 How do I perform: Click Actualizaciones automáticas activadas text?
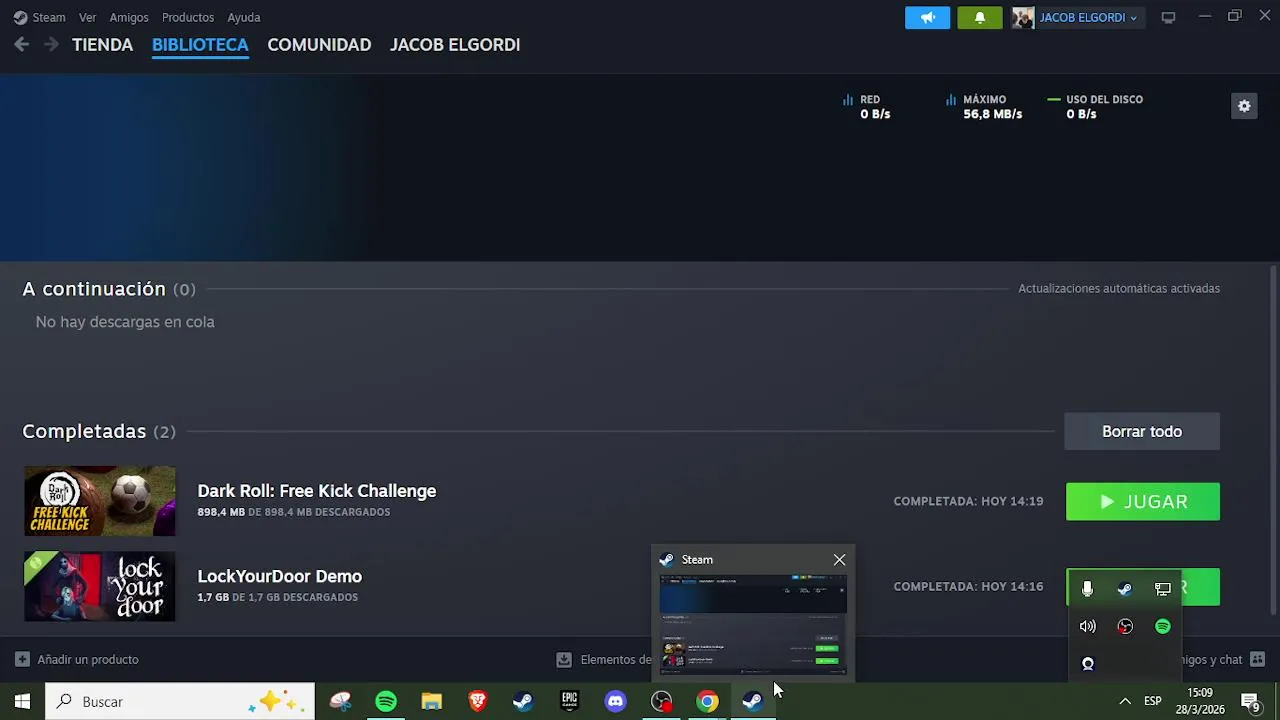1119,288
